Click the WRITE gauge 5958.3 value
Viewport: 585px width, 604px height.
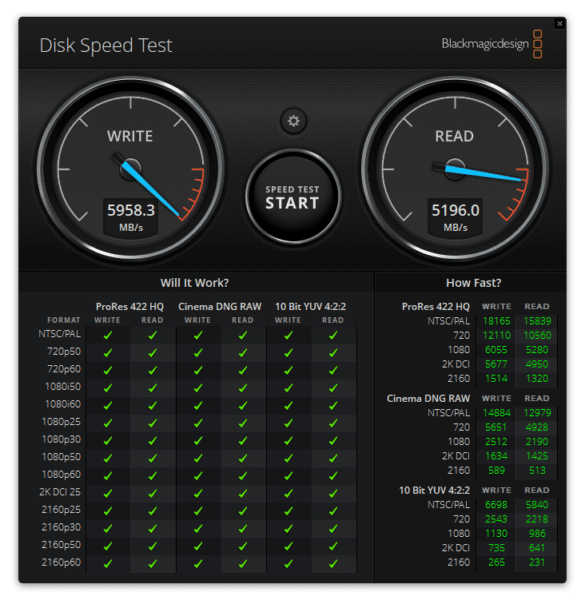click(x=131, y=210)
